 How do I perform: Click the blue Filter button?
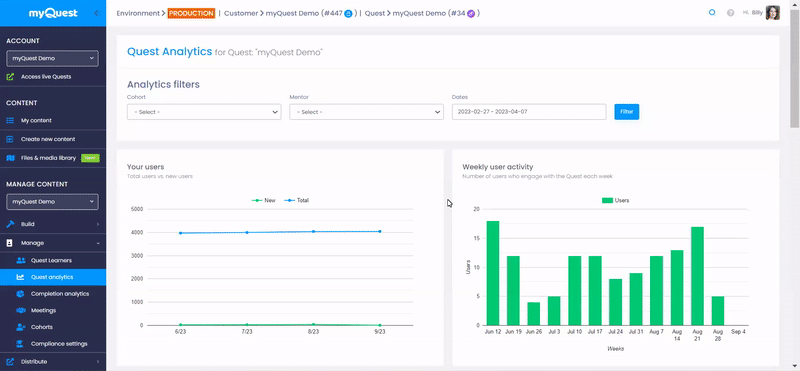(627, 112)
